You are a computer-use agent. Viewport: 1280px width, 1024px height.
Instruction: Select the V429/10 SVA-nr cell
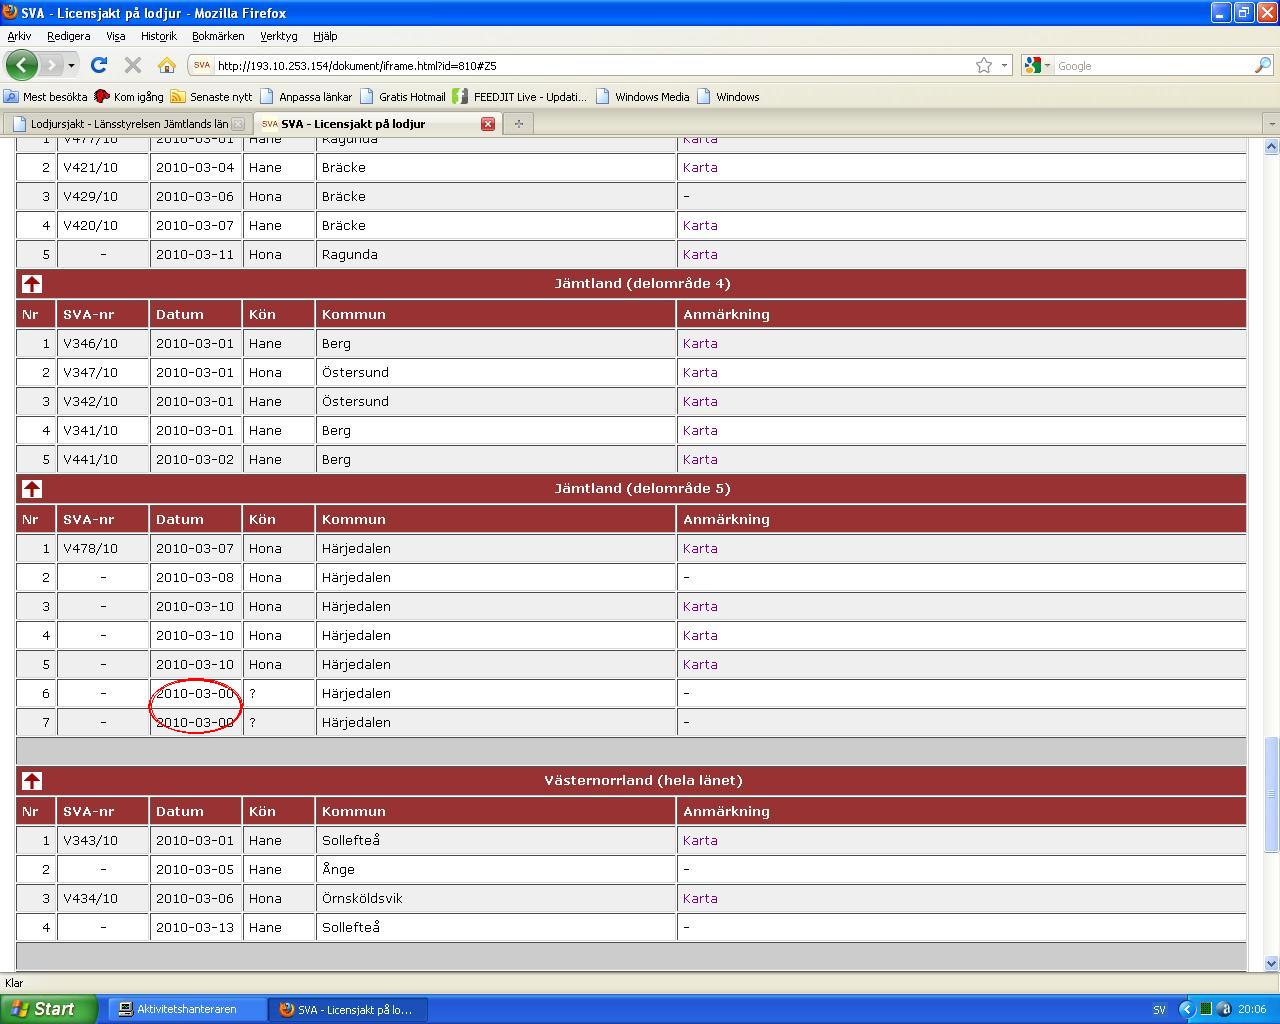pyautogui.click(x=103, y=197)
